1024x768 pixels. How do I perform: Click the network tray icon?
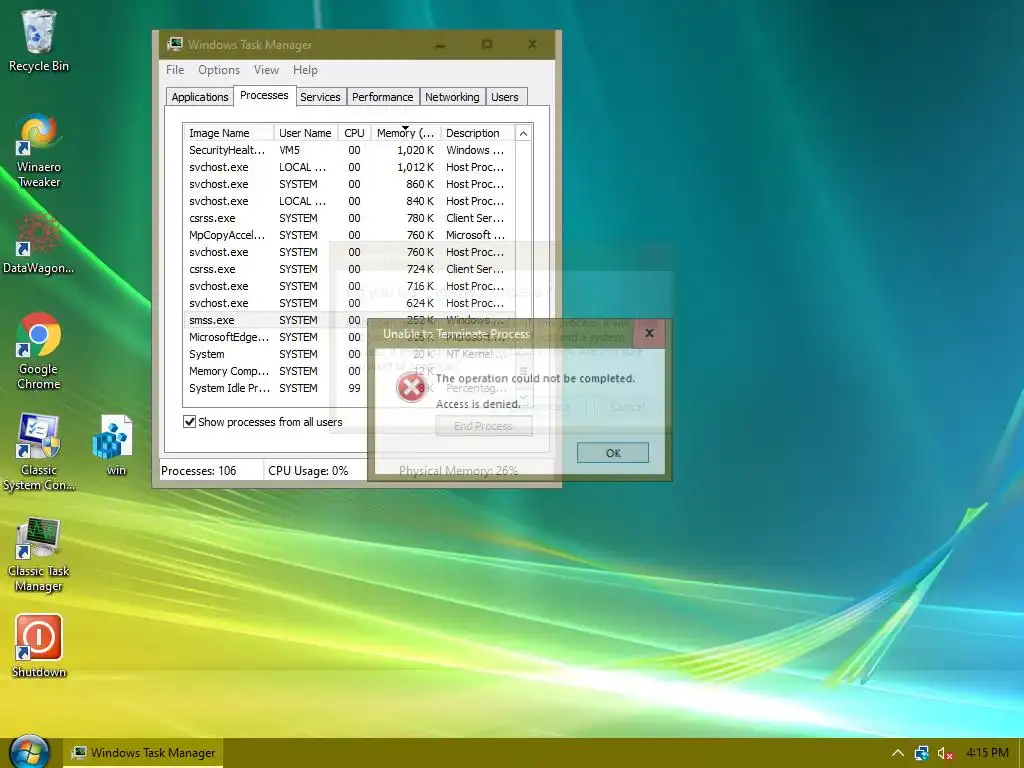point(921,753)
